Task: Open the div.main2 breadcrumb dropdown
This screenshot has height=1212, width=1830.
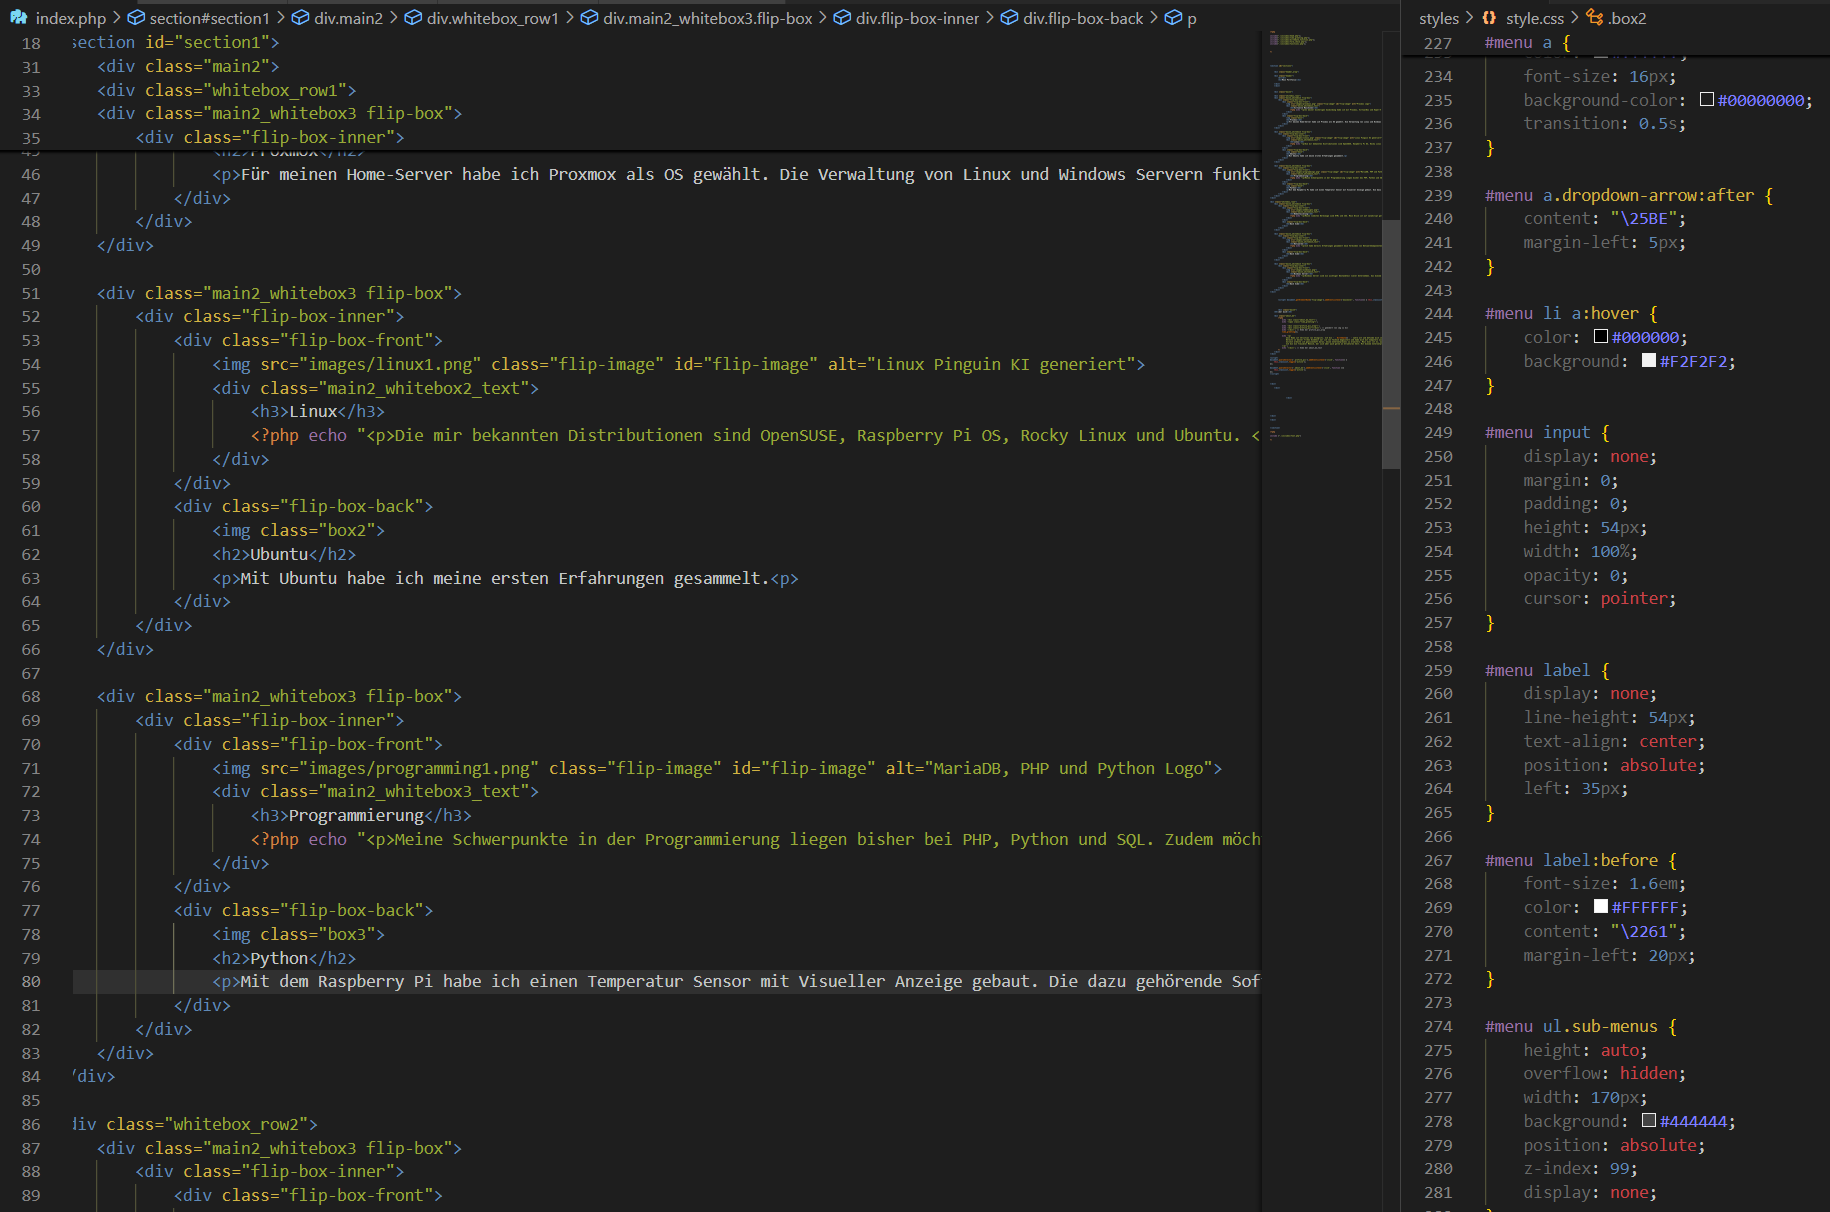Action: tap(348, 18)
